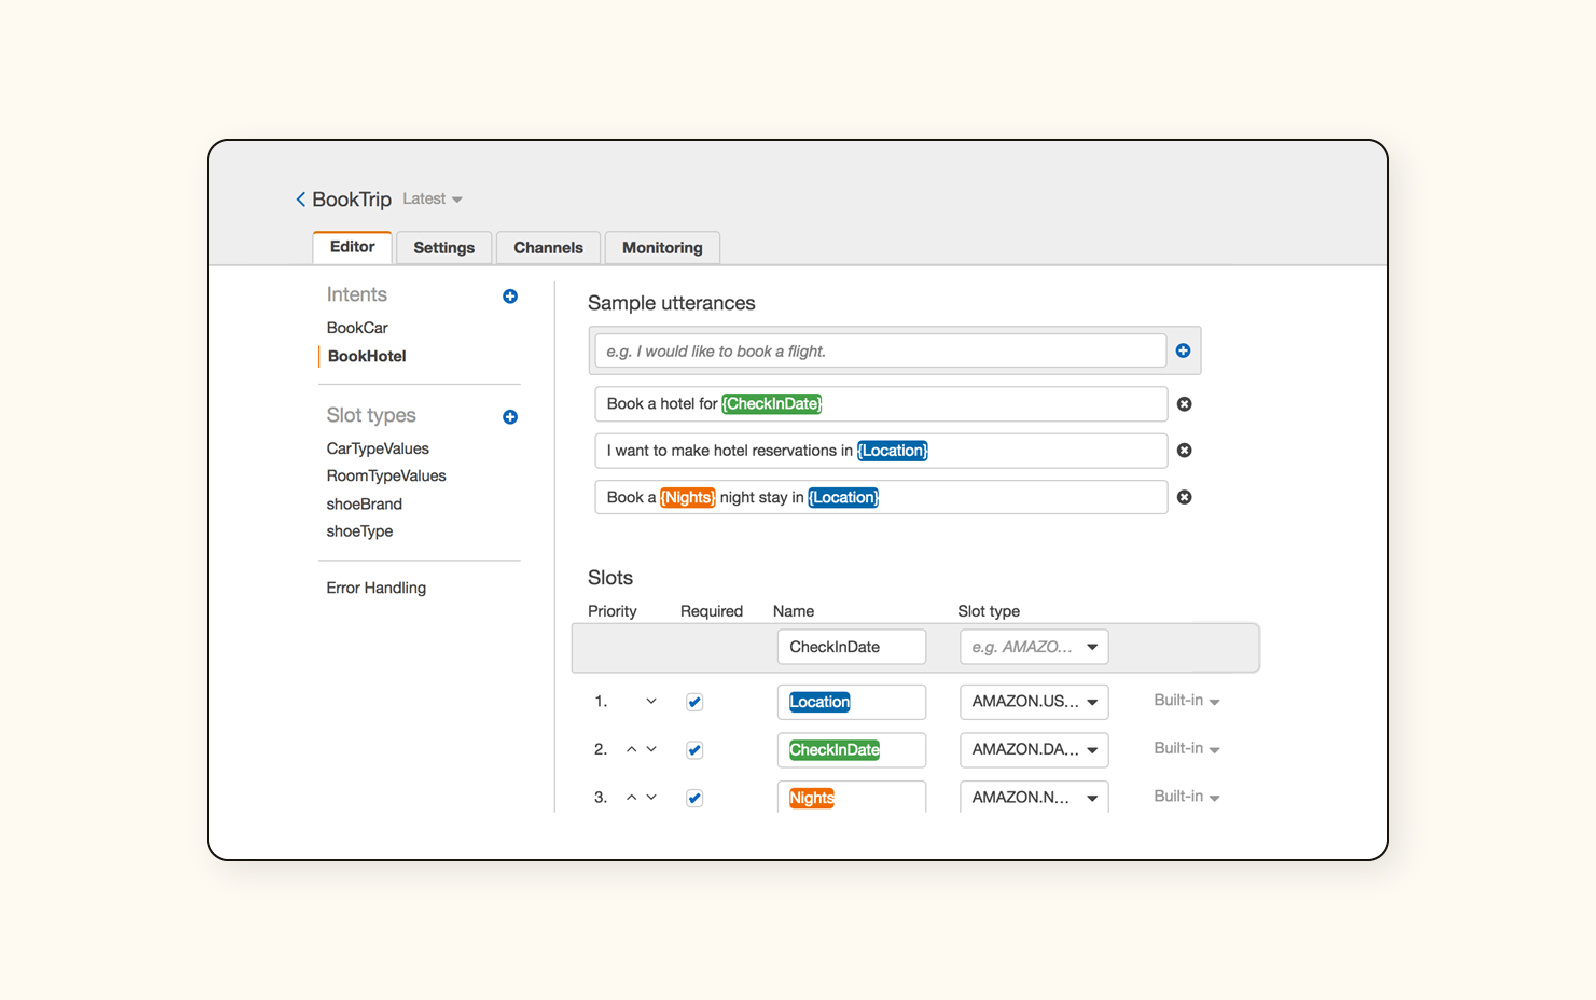The image size is (1596, 1000).
Task: Move the Nights slot up in priority
Action: click(x=631, y=797)
